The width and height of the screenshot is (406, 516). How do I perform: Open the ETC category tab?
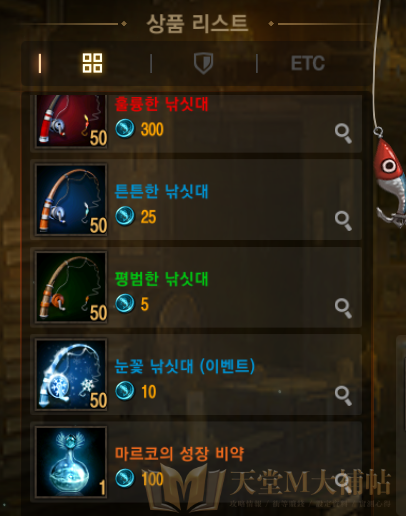(x=308, y=63)
